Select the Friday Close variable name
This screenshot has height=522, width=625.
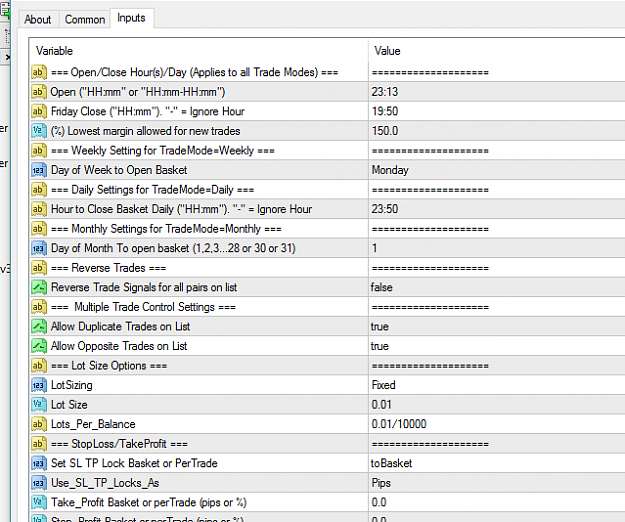click(147, 112)
